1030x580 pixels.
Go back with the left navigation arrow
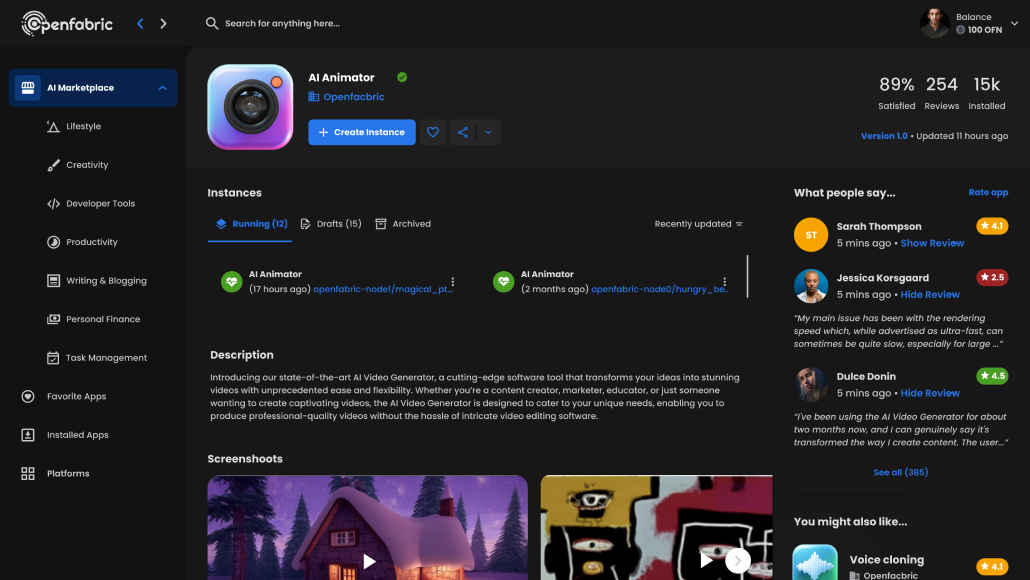tap(140, 23)
